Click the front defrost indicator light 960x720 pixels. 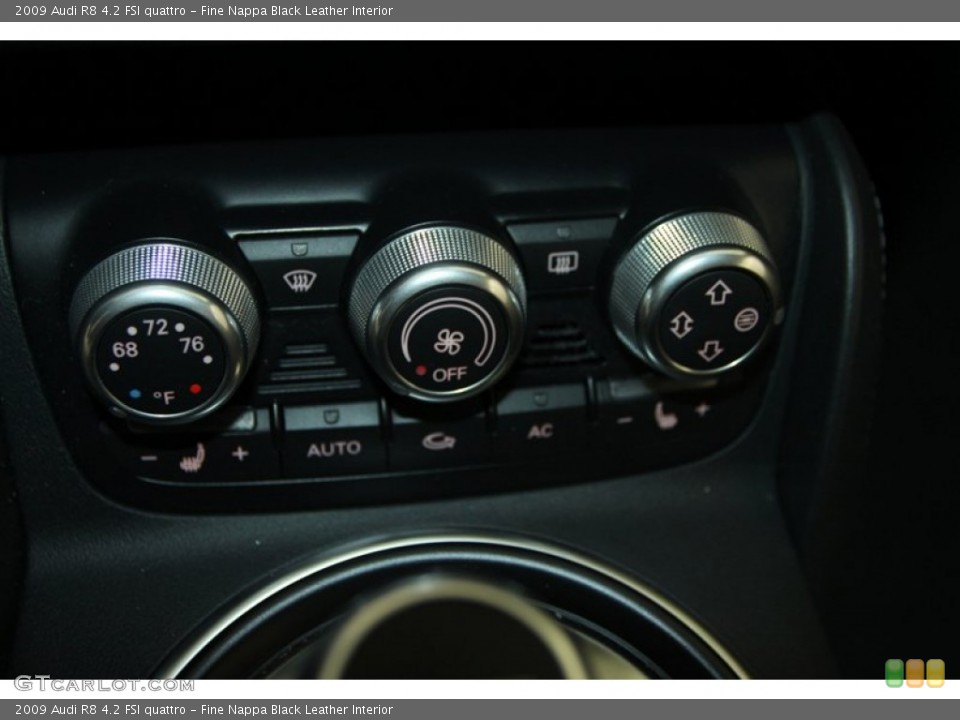[x=299, y=249]
